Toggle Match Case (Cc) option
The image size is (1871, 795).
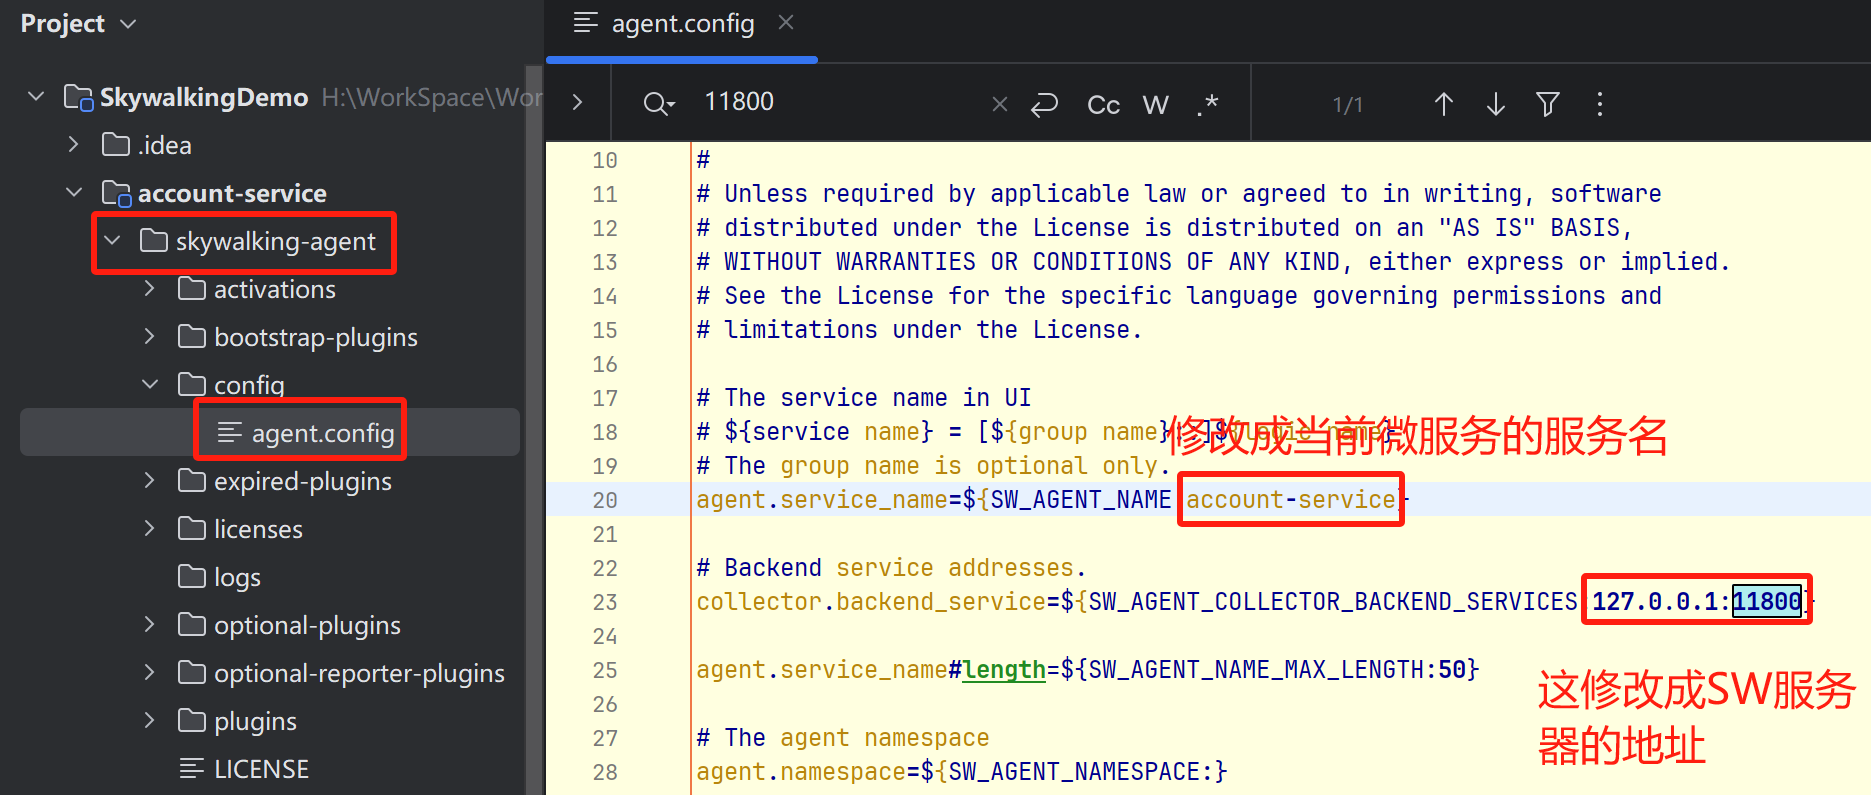click(1103, 104)
